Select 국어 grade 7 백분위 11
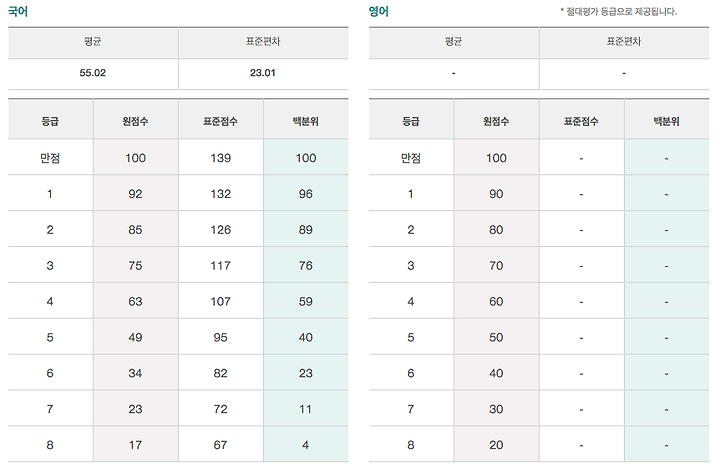The height and width of the screenshot is (468, 720). click(x=306, y=409)
